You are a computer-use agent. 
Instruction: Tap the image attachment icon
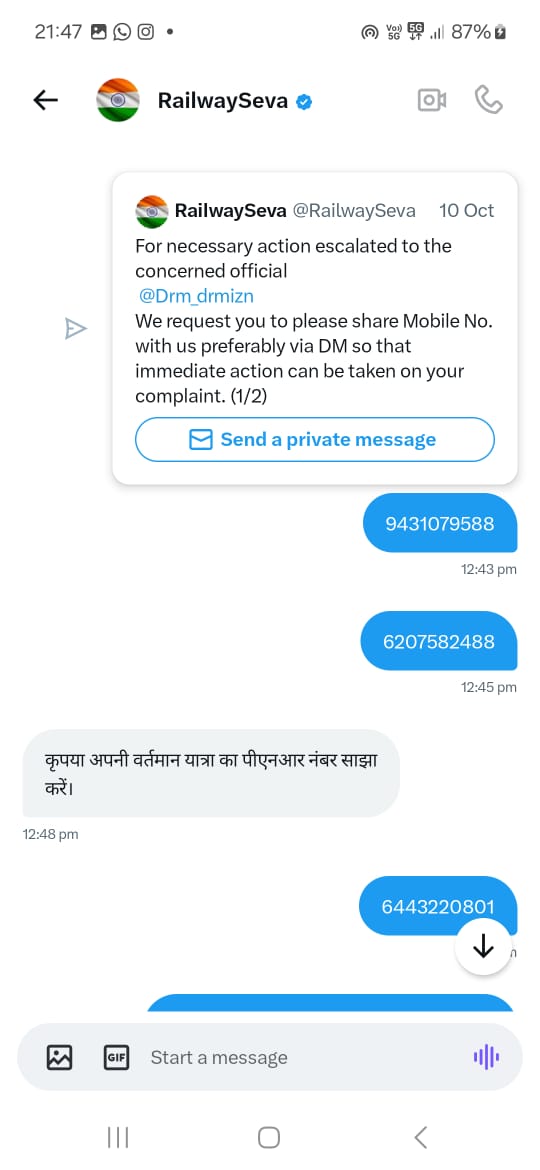(60, 1057)
